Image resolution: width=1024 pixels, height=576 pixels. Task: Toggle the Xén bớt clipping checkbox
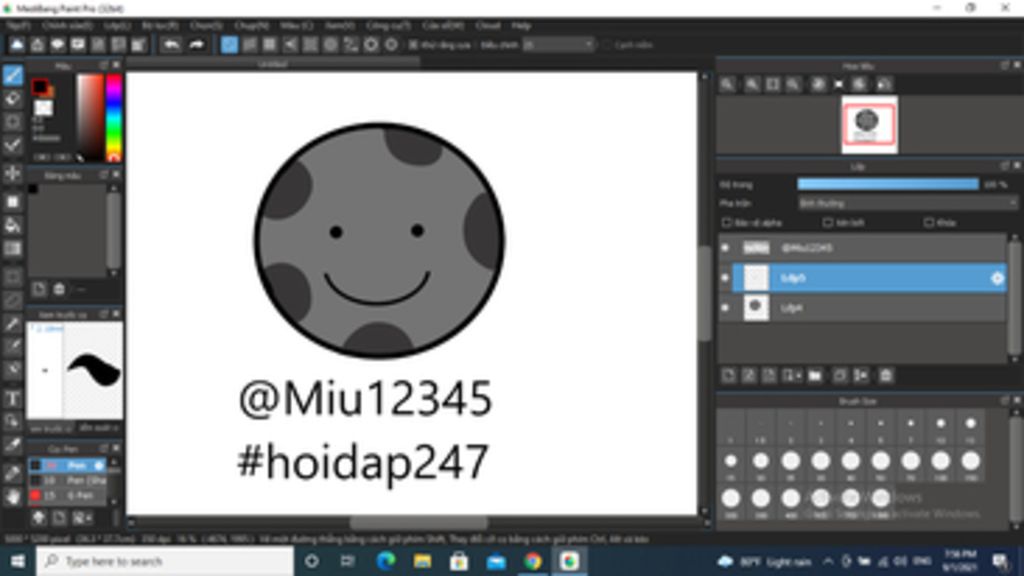pos(827,223)
